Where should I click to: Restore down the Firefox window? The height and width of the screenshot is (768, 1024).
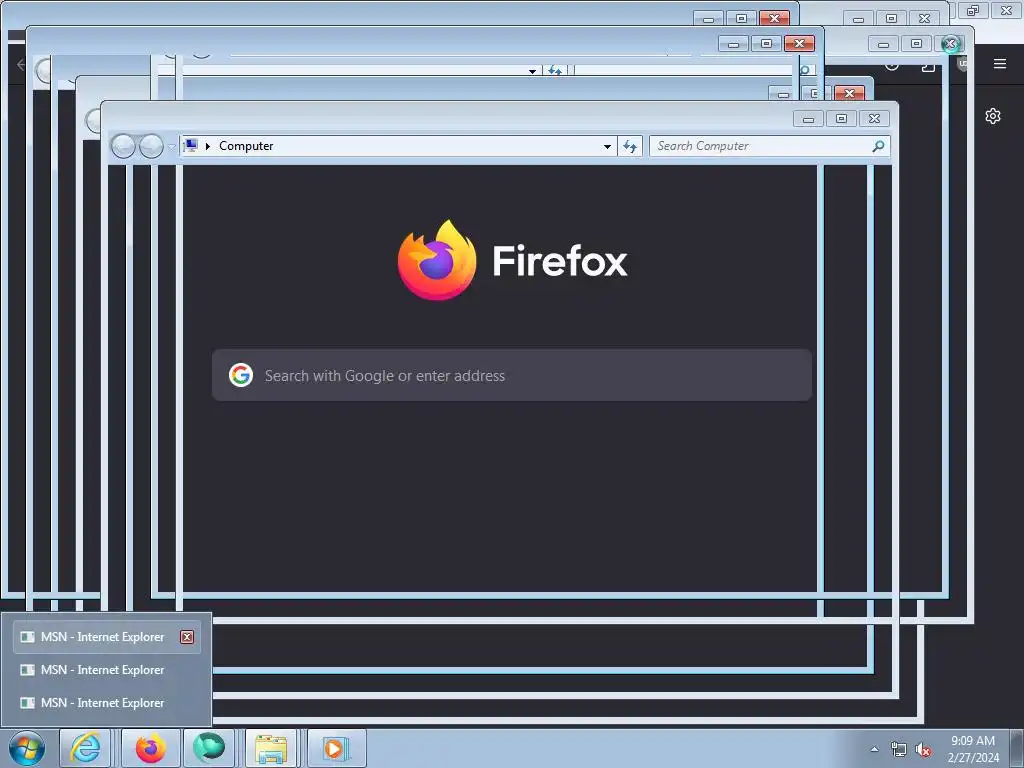973,10
